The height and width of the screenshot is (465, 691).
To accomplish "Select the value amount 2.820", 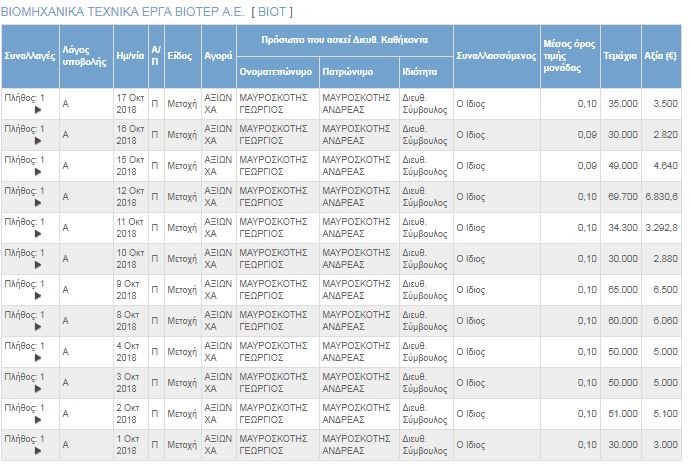I will coord(665,134).
